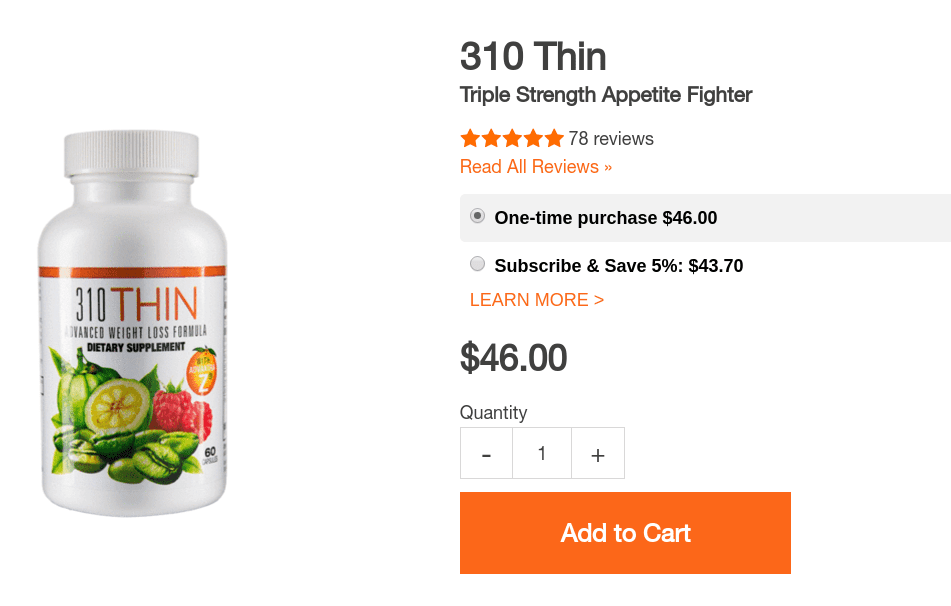Click the Triple Strength Appetite Fighter subtitle
Image resolution: width=951 pixels, height=606 pixels.
(606, 95)
